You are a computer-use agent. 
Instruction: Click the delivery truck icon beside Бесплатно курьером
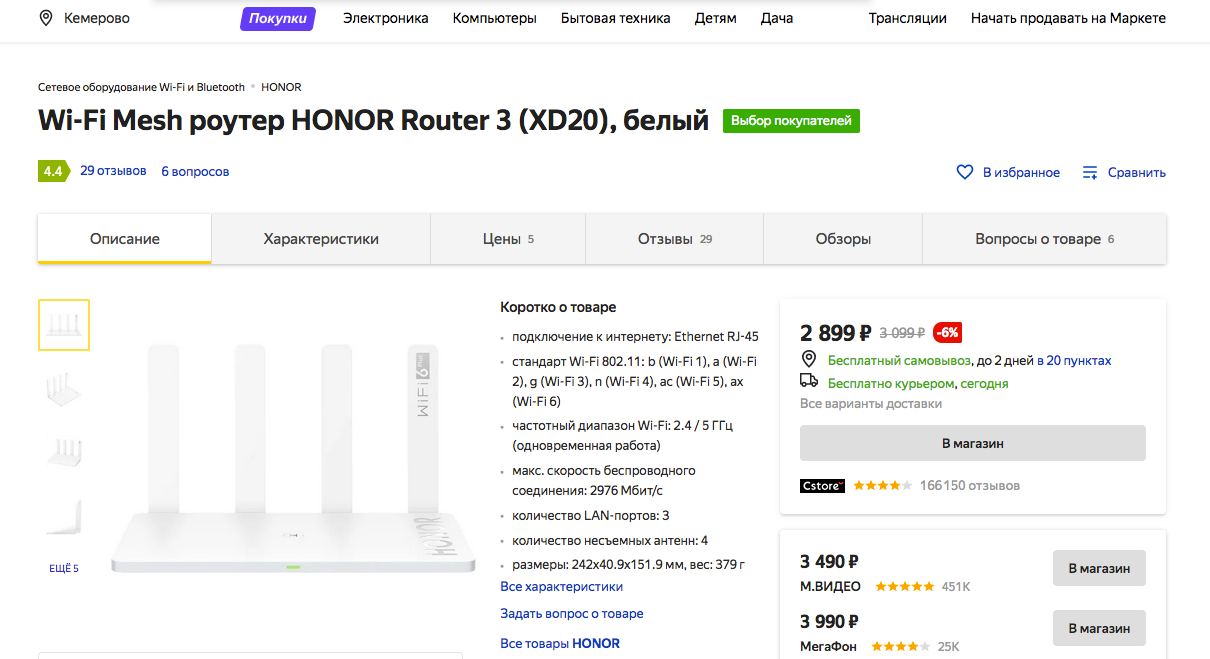(x=809, y=381)
